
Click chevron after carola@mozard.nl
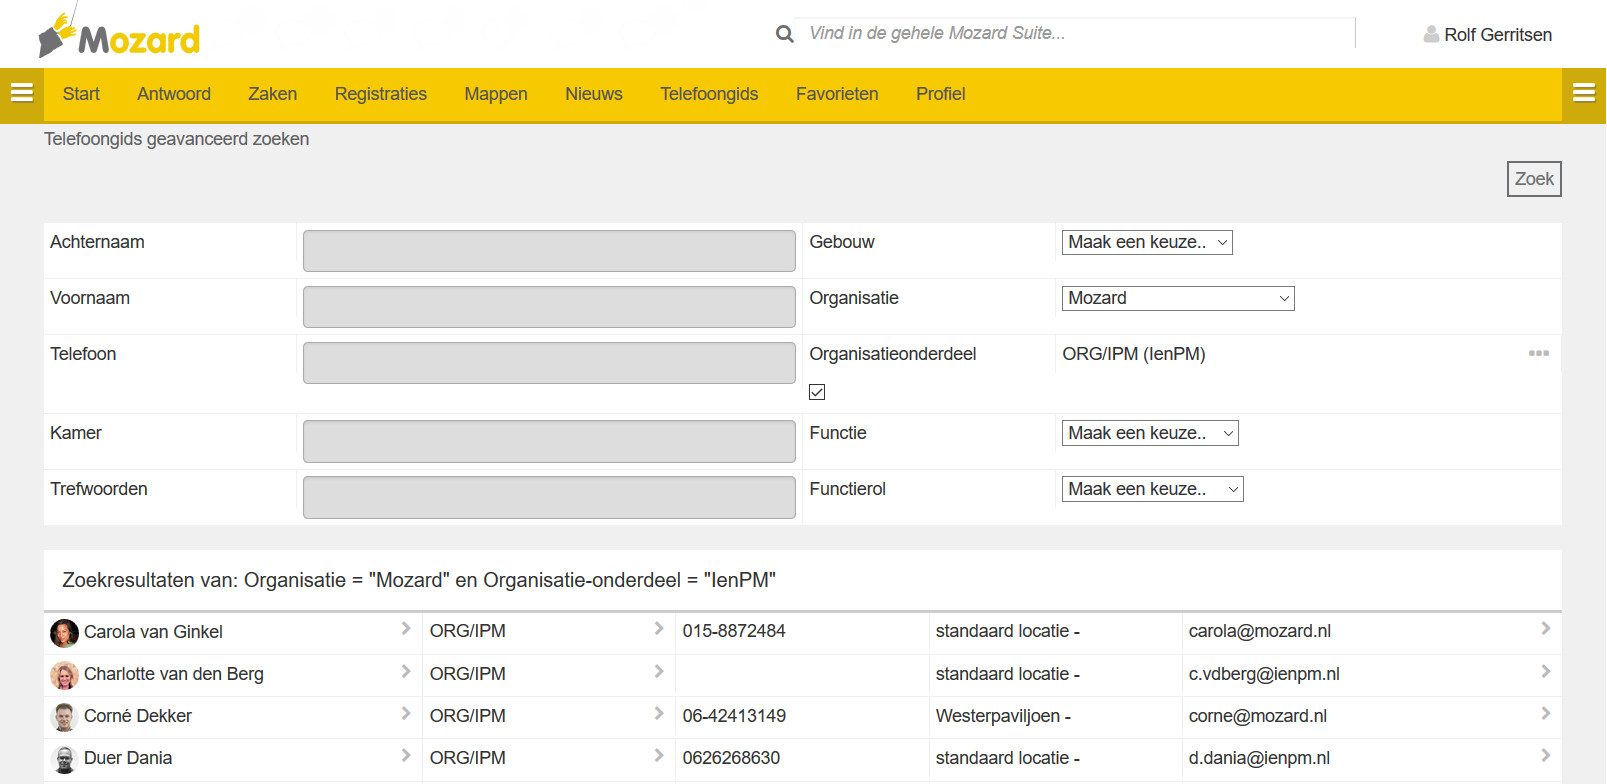click(1546, 628)
